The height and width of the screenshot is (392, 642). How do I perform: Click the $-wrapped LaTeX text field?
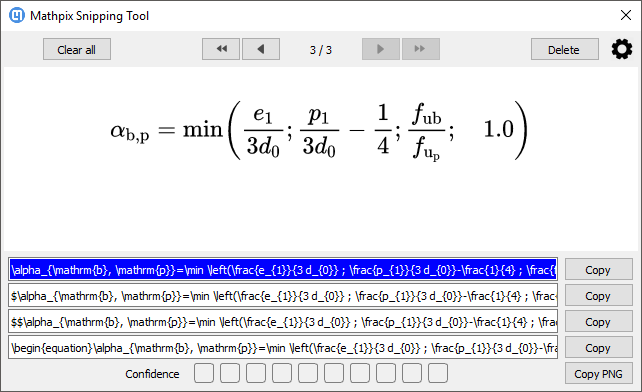pyautogui.click(x=283, y=295)
